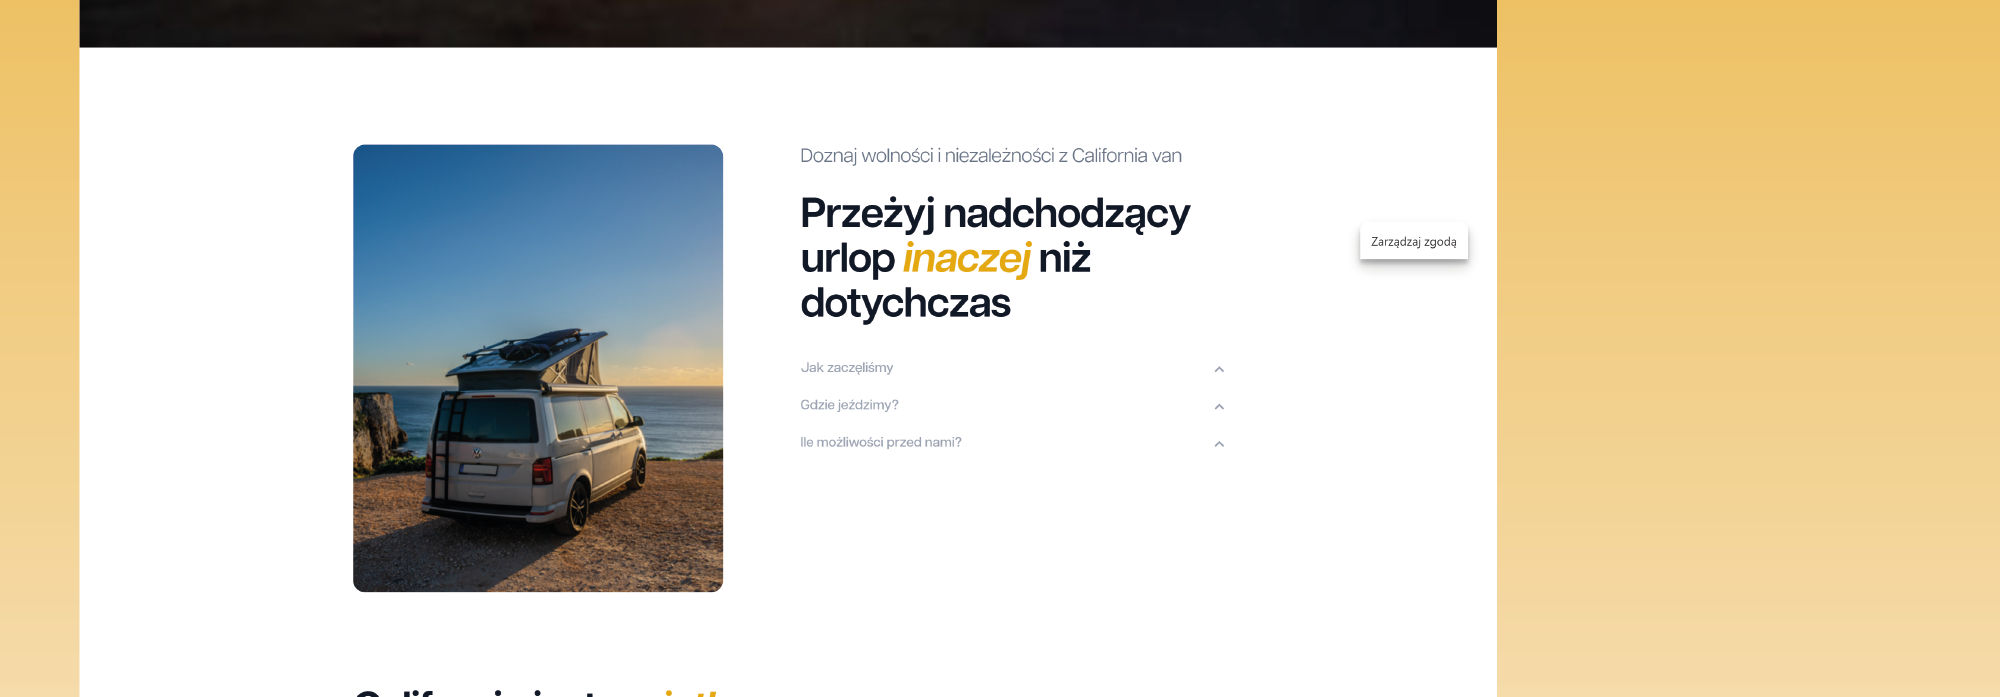Viewport: 2000px width, 697px height.
Task: Select the 'Gdzie jeździmy?' question text
Action: 849,405
